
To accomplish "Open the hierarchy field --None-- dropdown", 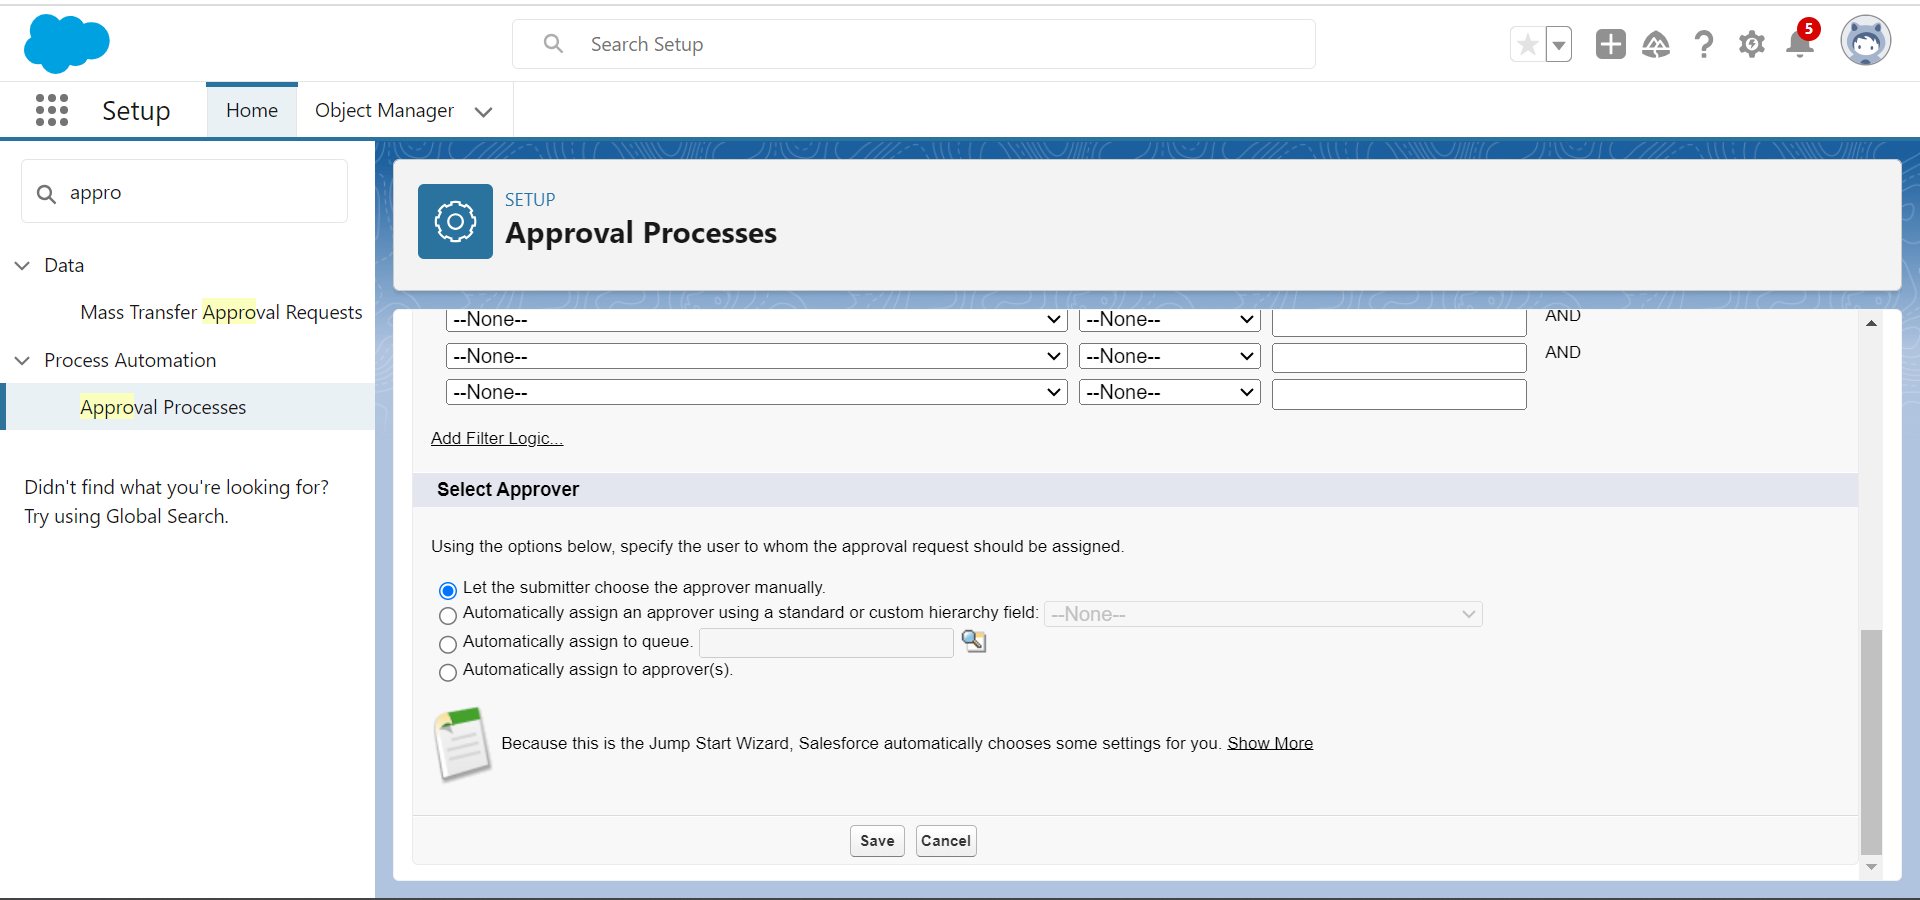I will [x=1263, y=614].
